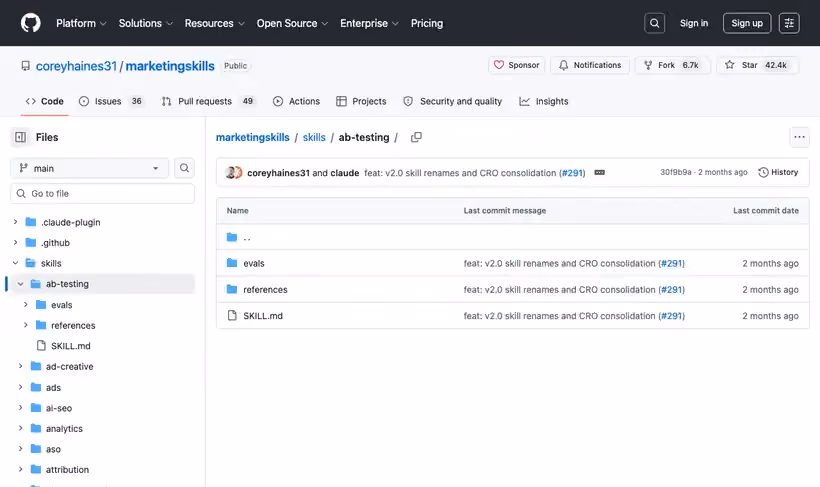Click the star icon on Star button
Screen dimensions: 820x487
730,65
